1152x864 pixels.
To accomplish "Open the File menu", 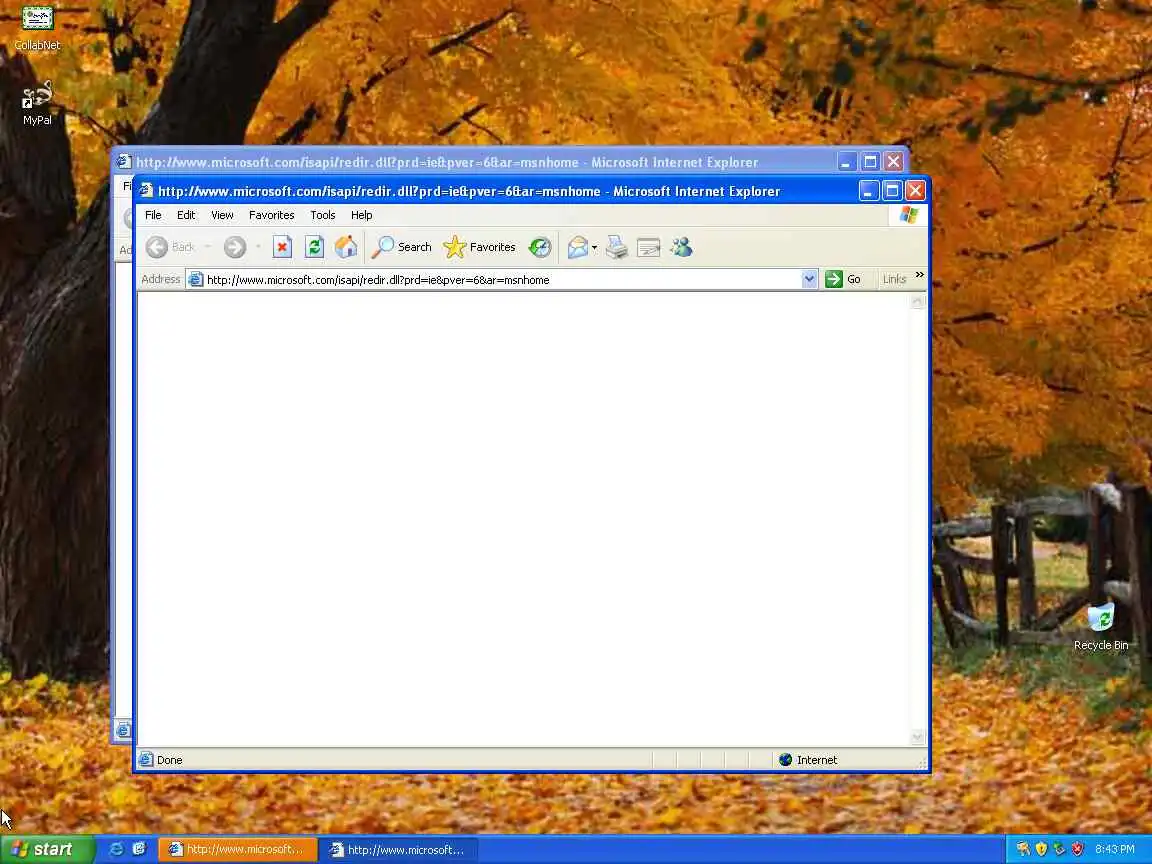I will click(x=153, y=215).
